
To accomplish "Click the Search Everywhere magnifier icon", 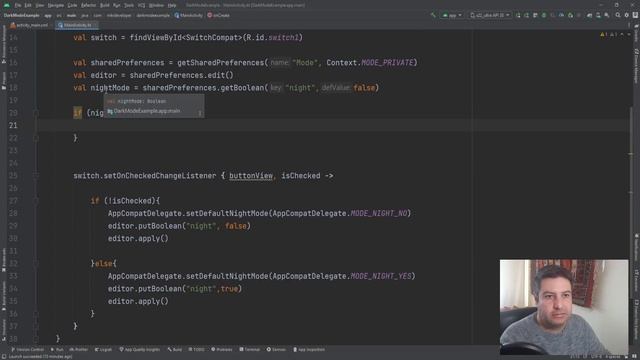I will tap(618, 15).
